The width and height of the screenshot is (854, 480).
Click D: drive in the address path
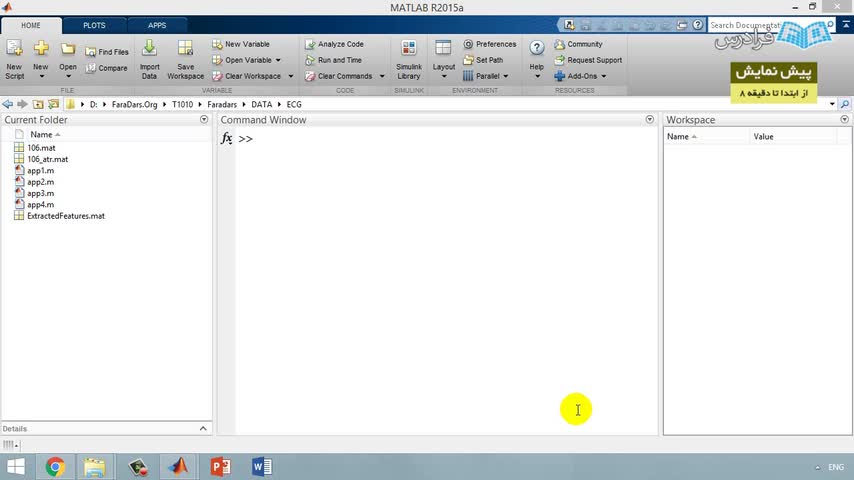(94, 105)
